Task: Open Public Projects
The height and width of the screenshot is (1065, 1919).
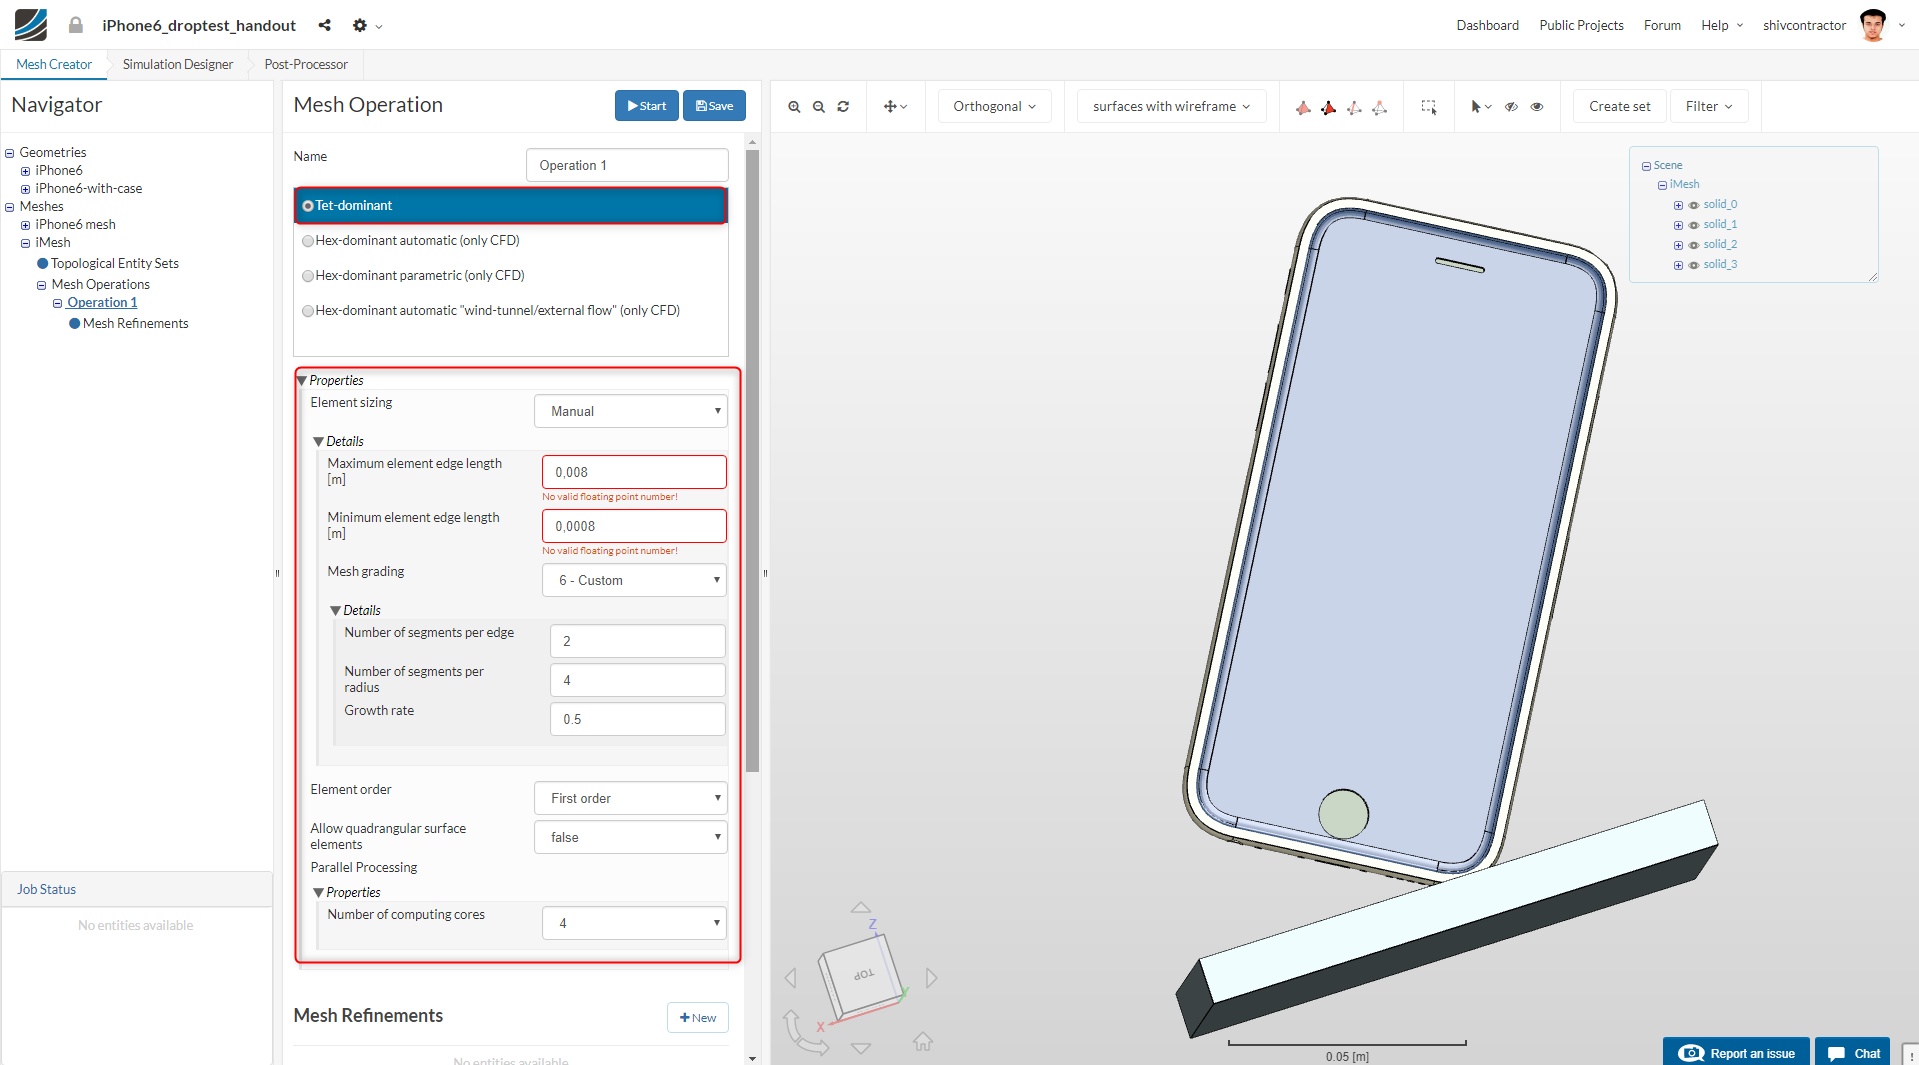Action: [1581, 25]
